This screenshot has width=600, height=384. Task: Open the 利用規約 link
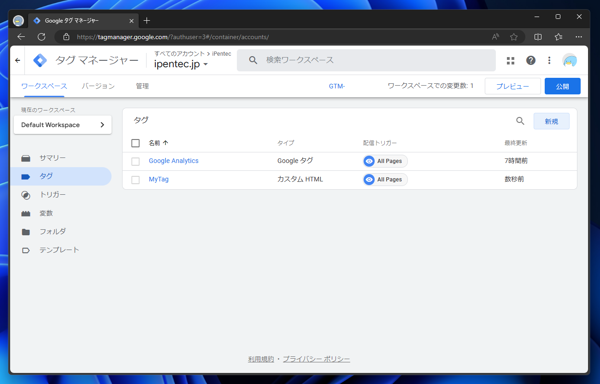pos(261,359)
